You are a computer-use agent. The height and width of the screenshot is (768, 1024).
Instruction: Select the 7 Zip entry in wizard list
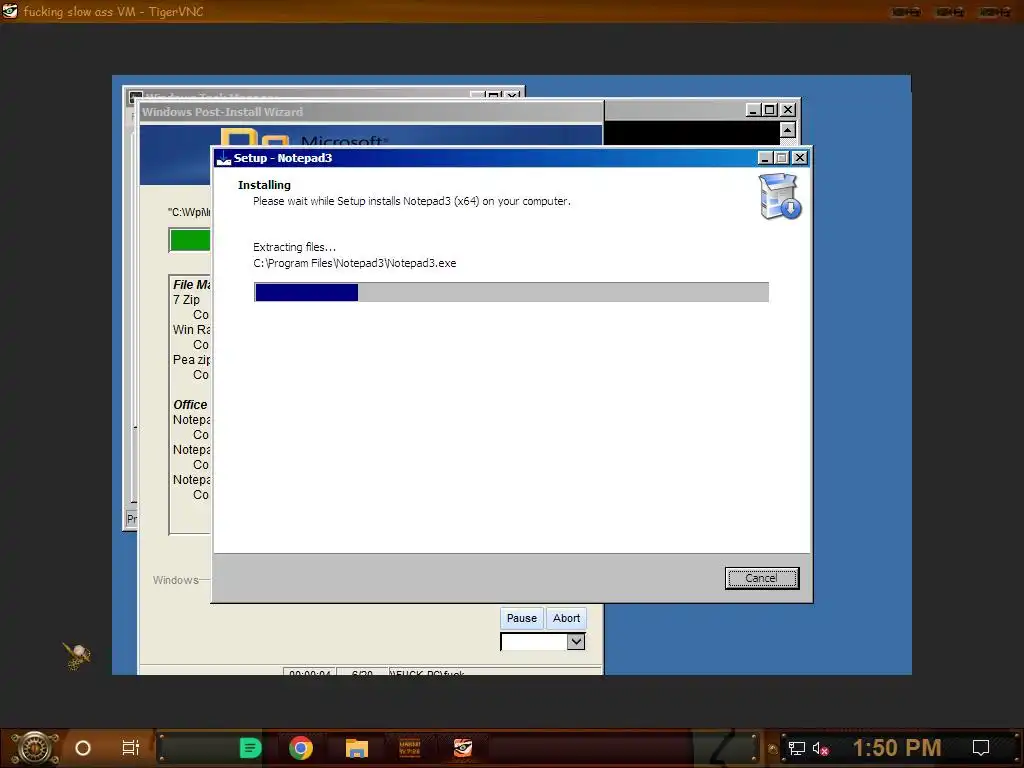(187, 300)
